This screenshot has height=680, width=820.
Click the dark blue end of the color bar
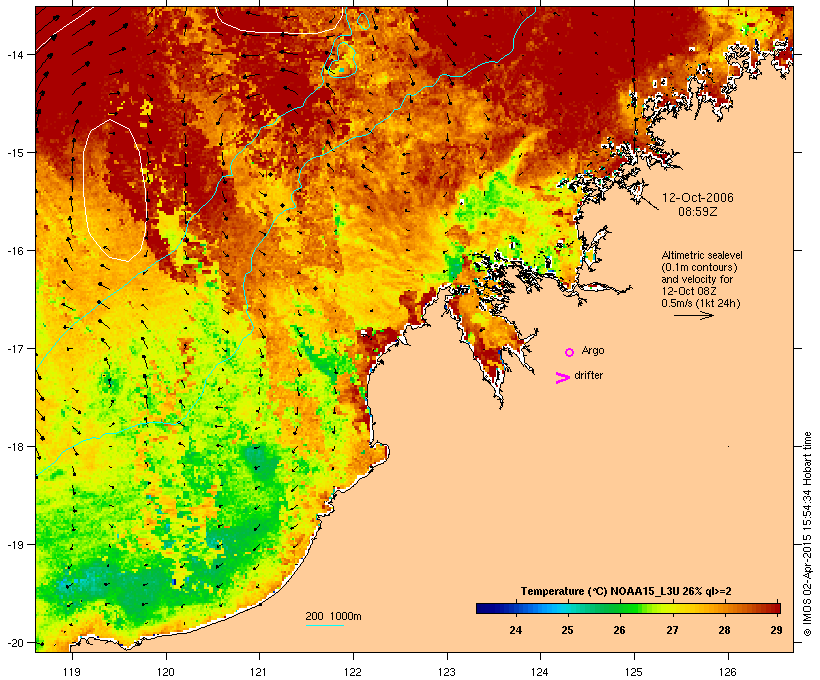click(484, 608)
